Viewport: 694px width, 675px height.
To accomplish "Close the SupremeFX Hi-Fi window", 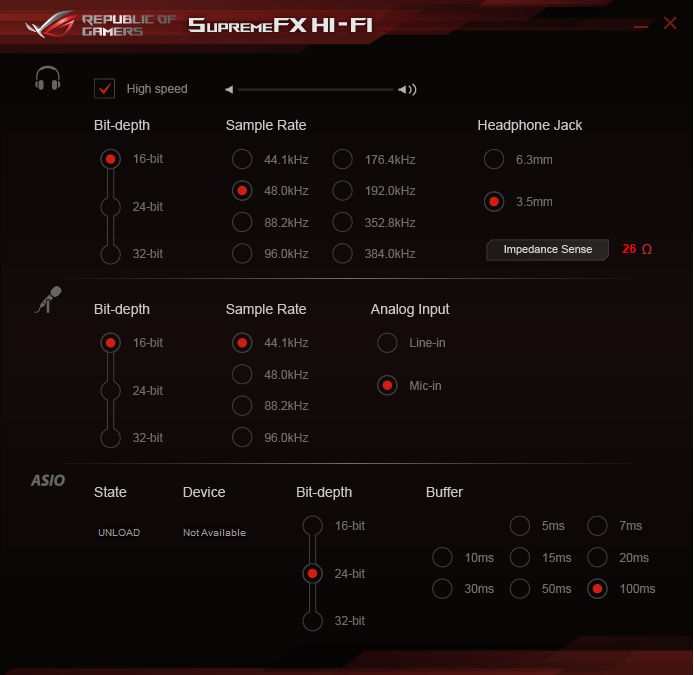I will [670, 23].
